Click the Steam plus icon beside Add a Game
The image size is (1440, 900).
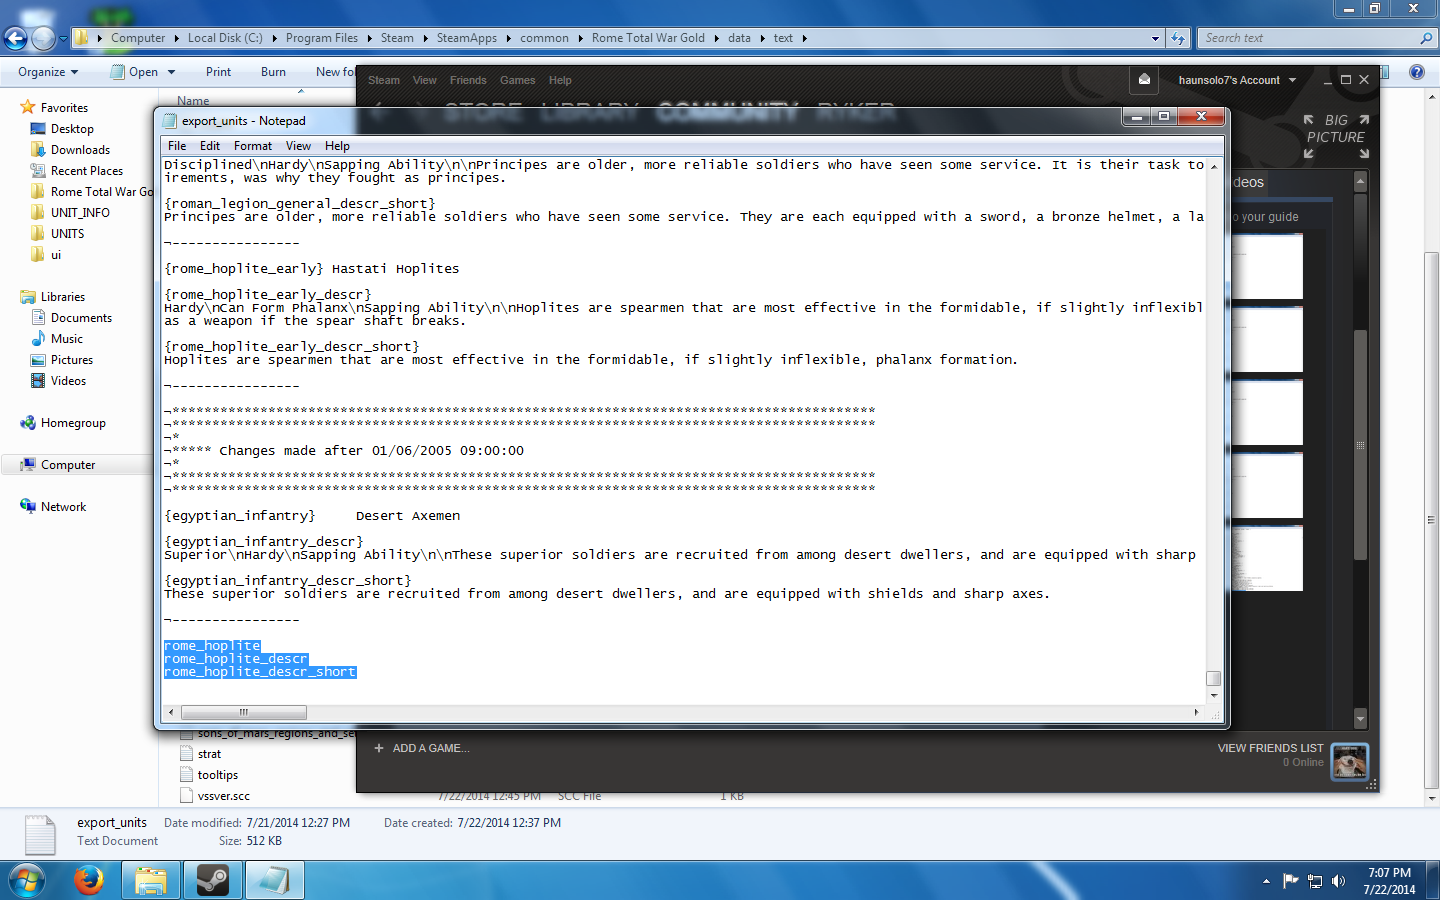379,748
